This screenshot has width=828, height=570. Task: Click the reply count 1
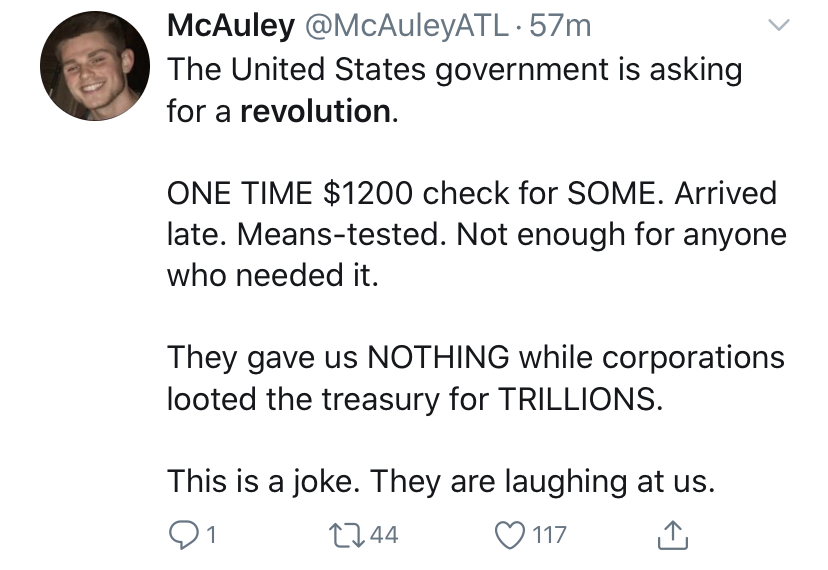[211, 535]
